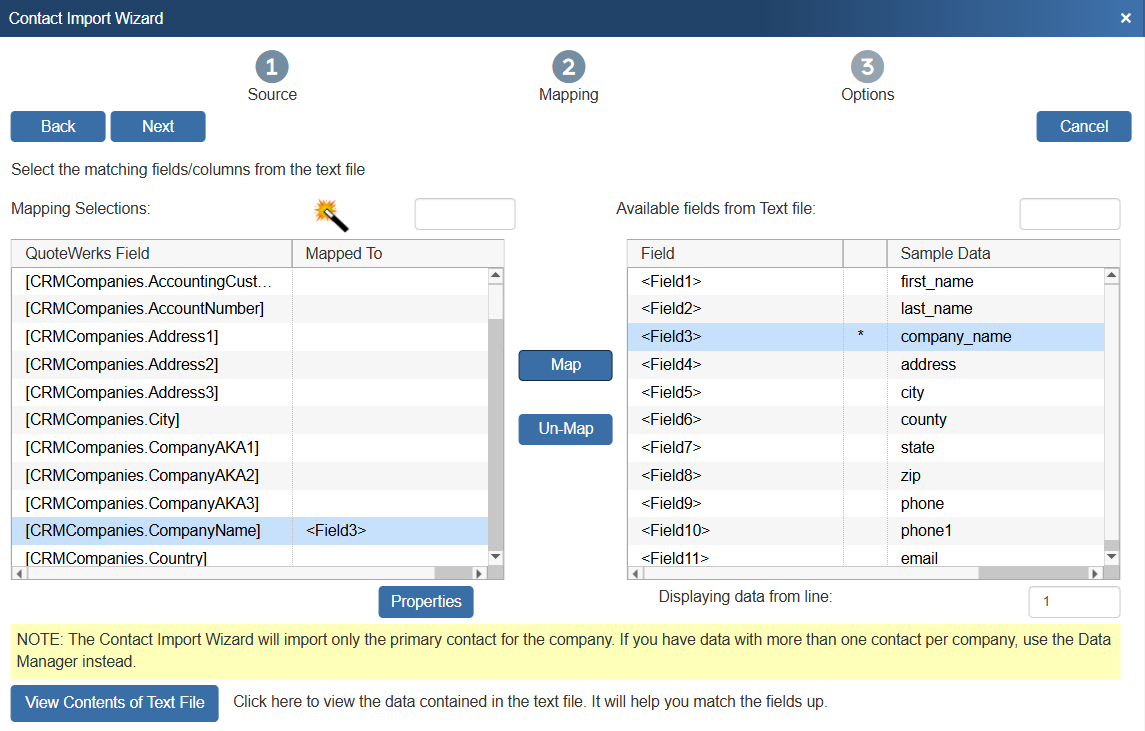This screenshot has height=731, width=1145.
Task: Click the auto-map magic wand icon
Action: [x=330, y=213]
